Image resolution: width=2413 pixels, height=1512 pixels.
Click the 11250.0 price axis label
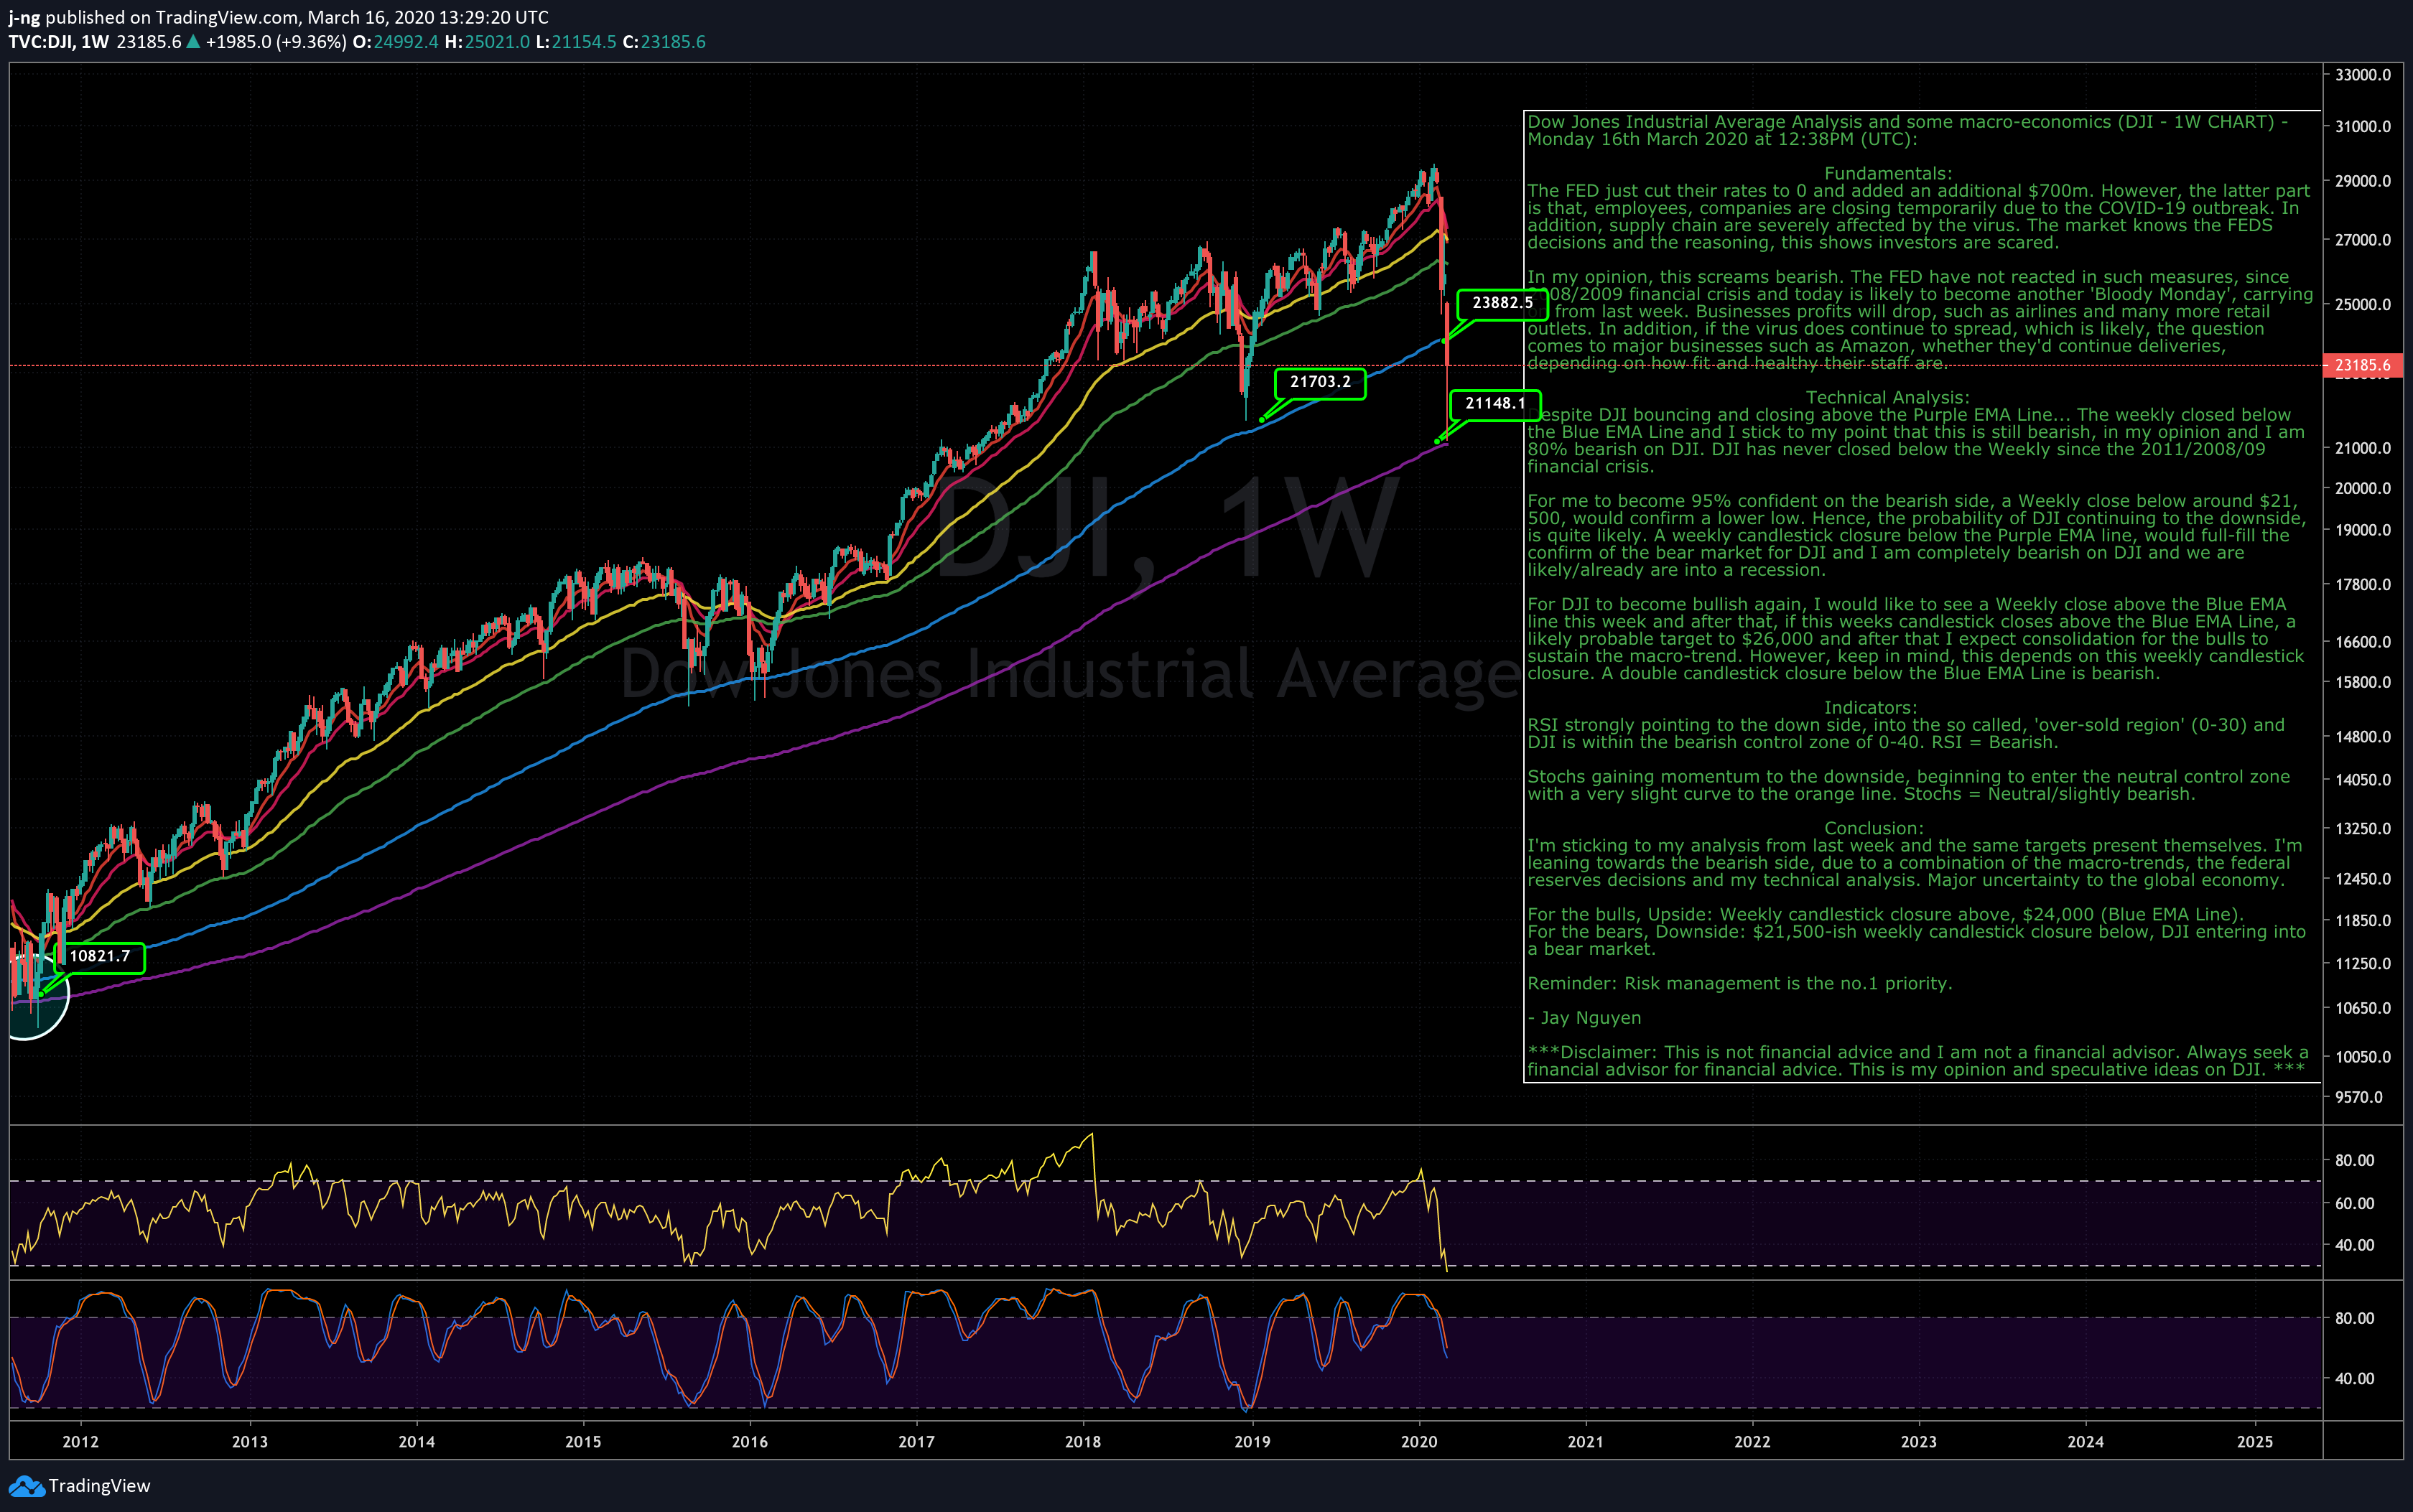pos(2362,964)
